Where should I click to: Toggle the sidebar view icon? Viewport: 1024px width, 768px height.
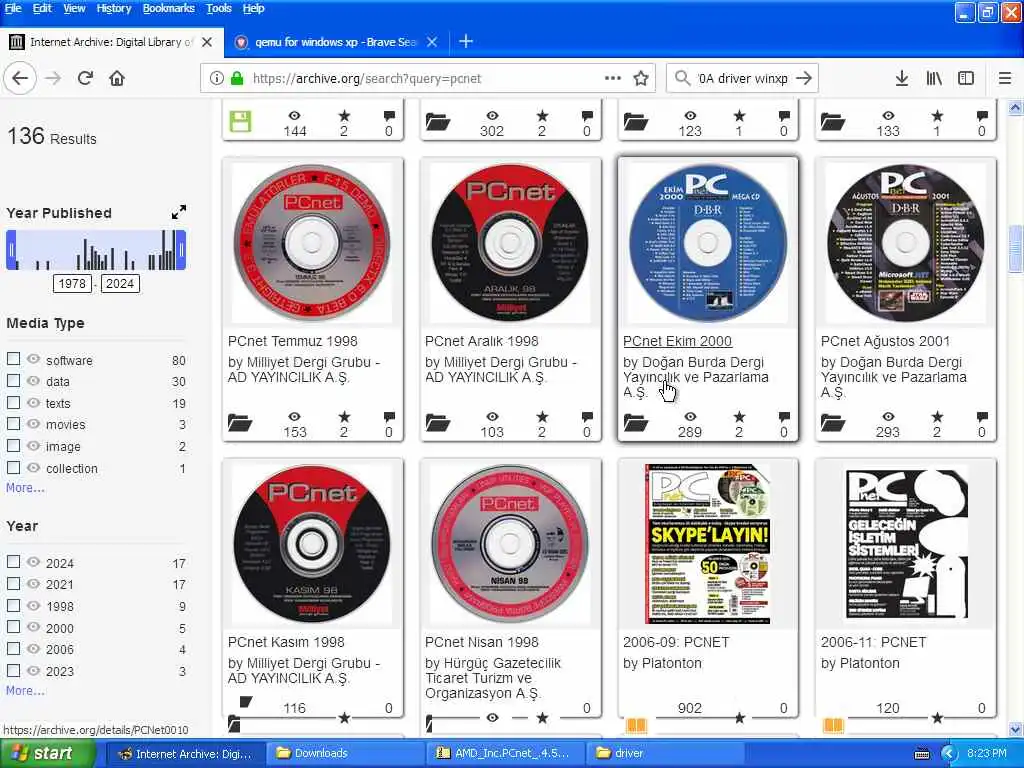(x=966, y=78)
